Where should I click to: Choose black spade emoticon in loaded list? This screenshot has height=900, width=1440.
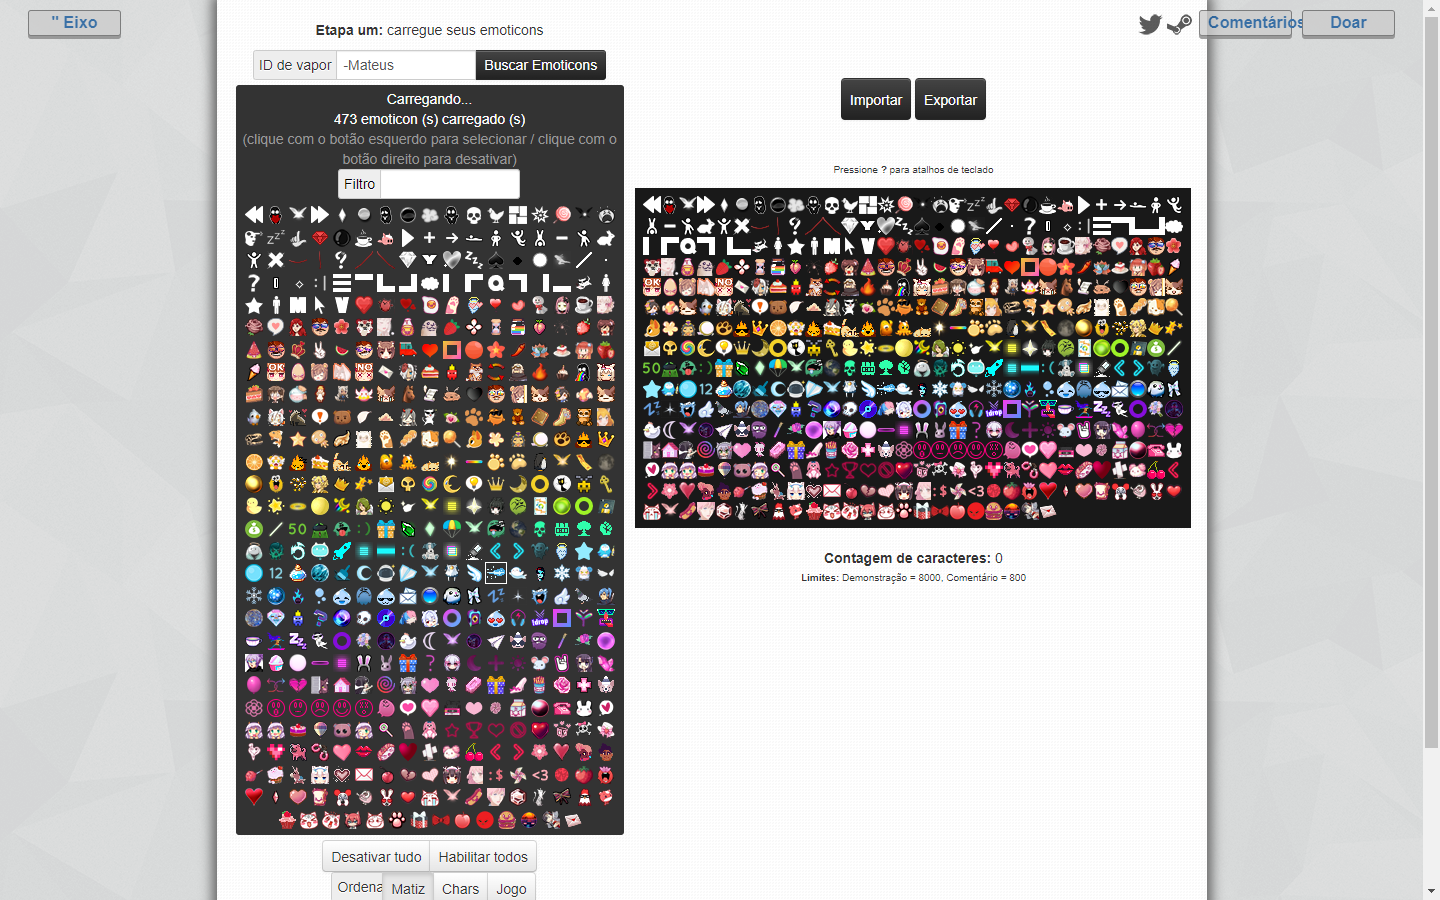(496, 260)
